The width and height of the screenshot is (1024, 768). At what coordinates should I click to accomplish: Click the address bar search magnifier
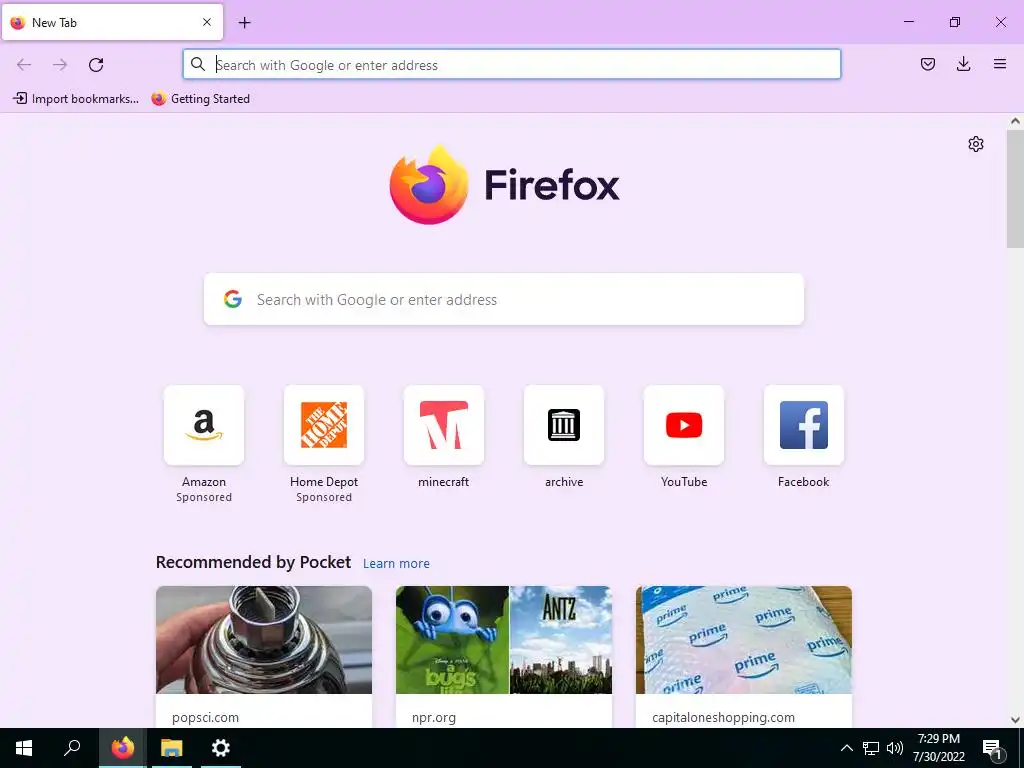198,64
